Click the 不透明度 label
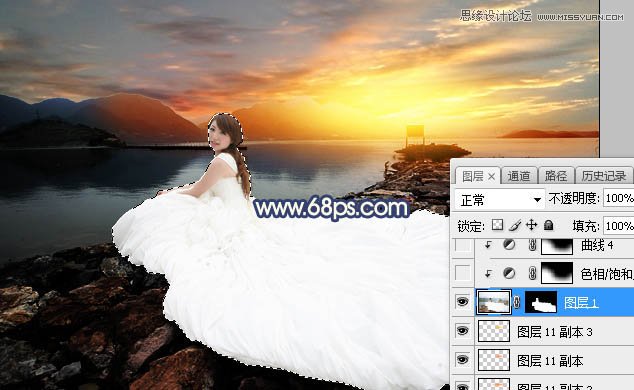The width and height of the screenshot is (634, 390). (x=574, y=198)
